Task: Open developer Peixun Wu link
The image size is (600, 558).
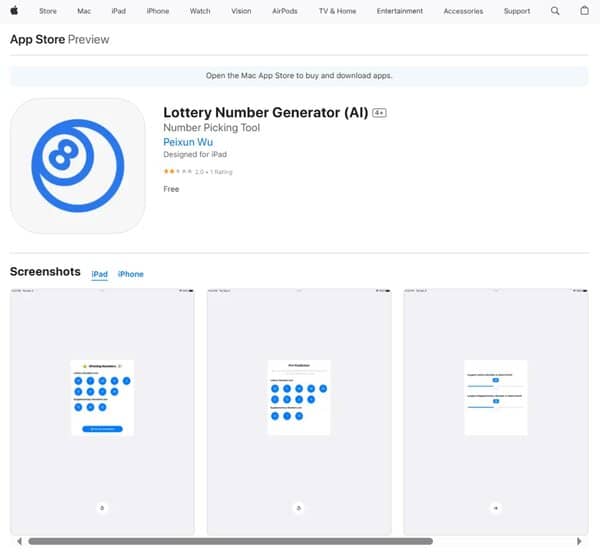Action: pos(188,142)
